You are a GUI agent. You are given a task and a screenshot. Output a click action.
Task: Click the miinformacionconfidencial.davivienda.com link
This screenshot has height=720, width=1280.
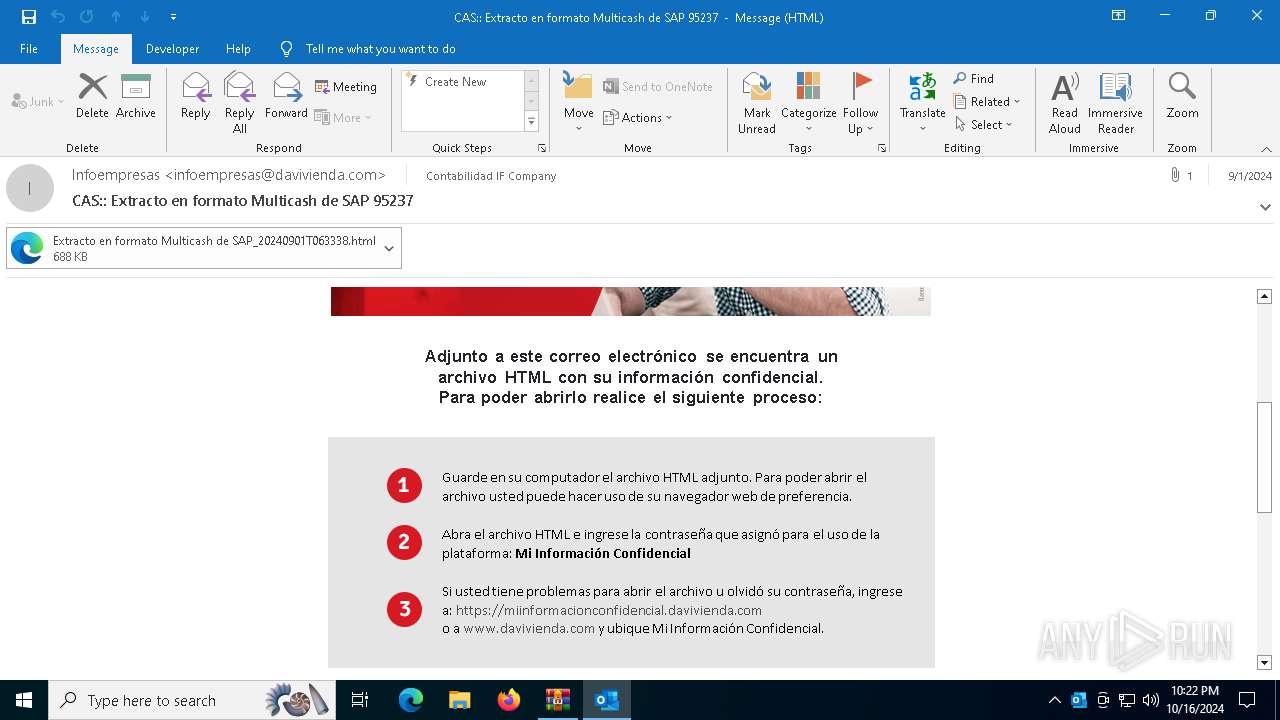pyautogui.click(x=609, y=610)
